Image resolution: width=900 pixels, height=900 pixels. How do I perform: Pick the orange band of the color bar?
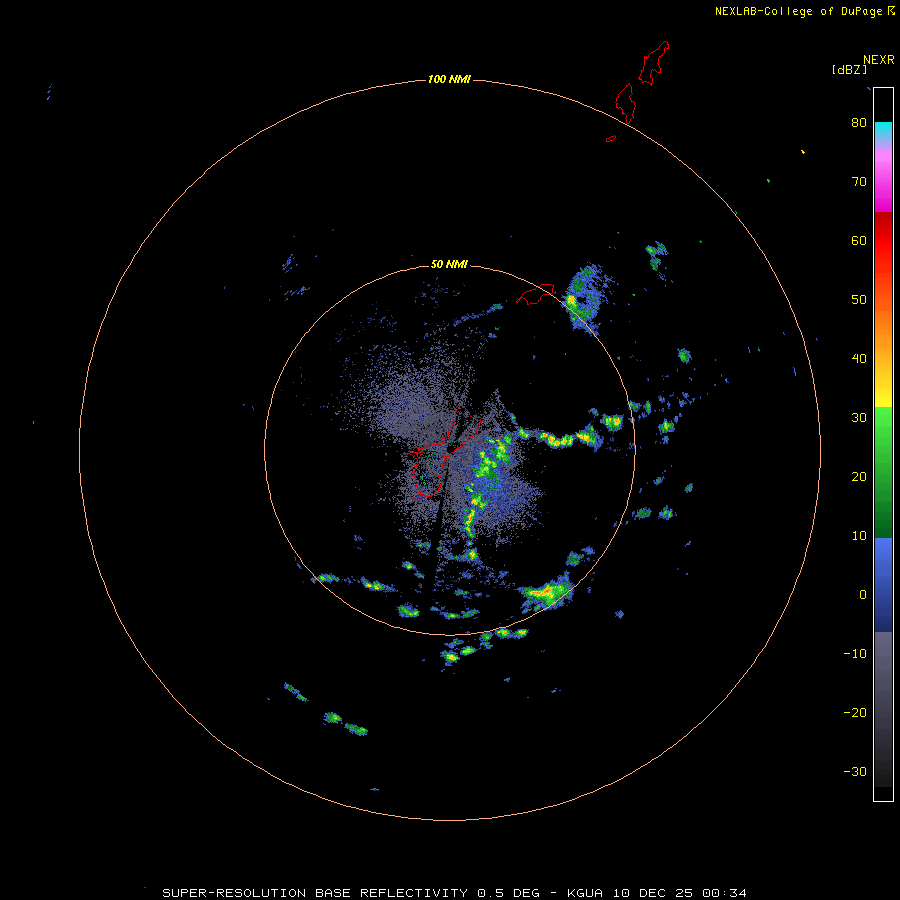pos(883,333)
